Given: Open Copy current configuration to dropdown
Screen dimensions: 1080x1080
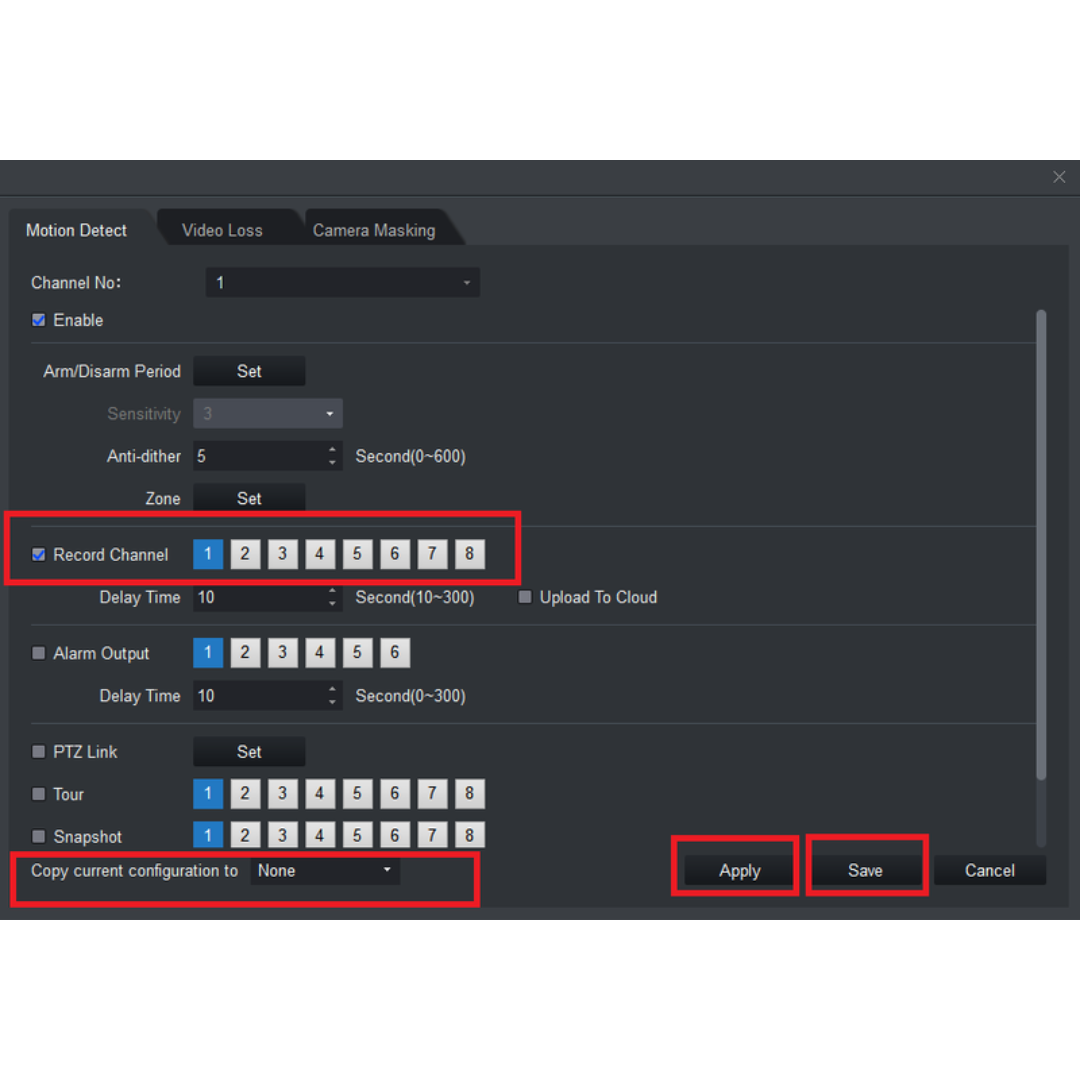Looking at the screenshot, I should coord(325,871).
